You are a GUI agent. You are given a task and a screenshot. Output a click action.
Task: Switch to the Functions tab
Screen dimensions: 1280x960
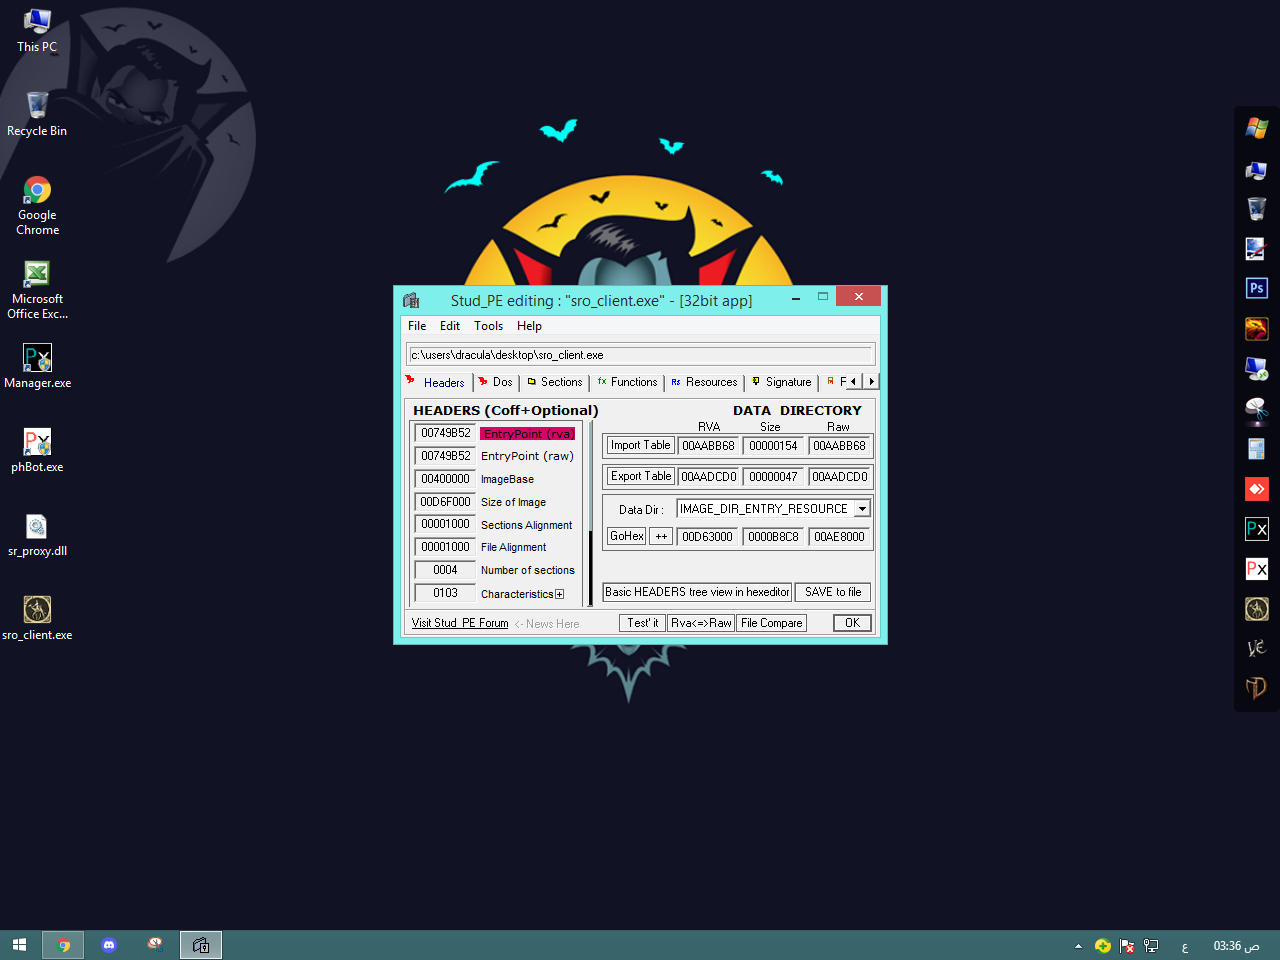(x=628, y=382)
